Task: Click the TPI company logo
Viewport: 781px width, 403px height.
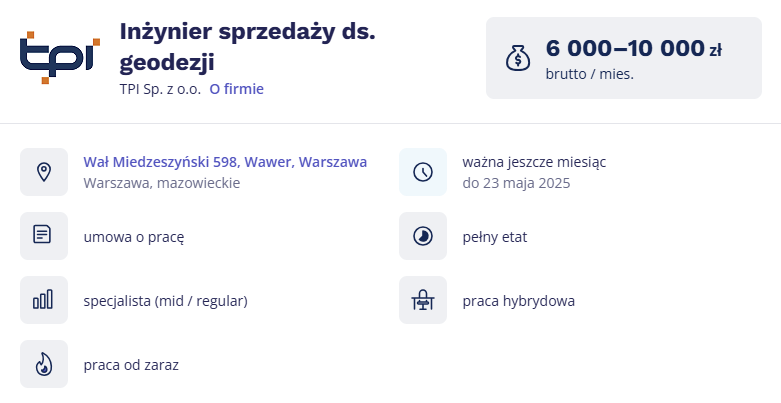Action: click(x=60, y=58)
